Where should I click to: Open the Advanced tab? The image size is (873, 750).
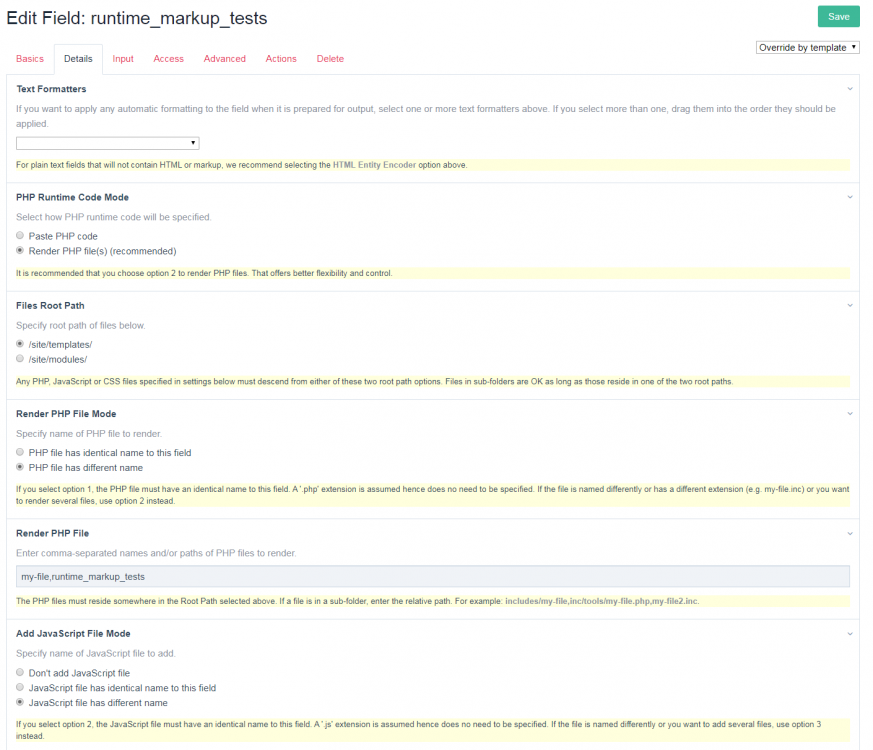tap(224, 59)
